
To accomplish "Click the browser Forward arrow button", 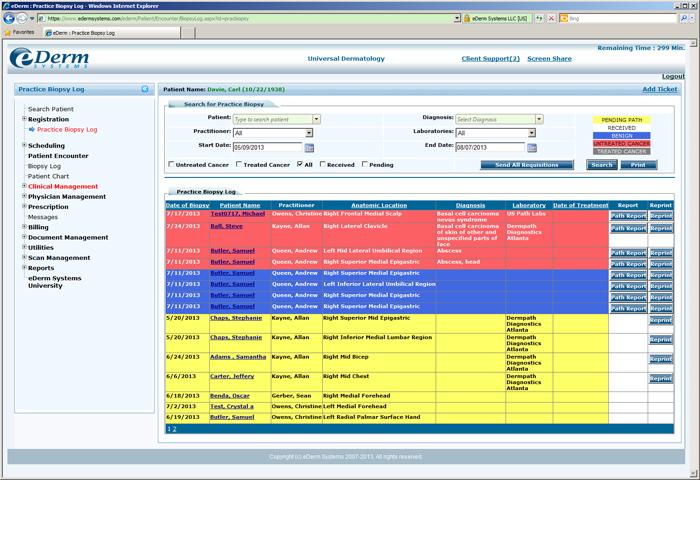I will click(x=21, y=18).
